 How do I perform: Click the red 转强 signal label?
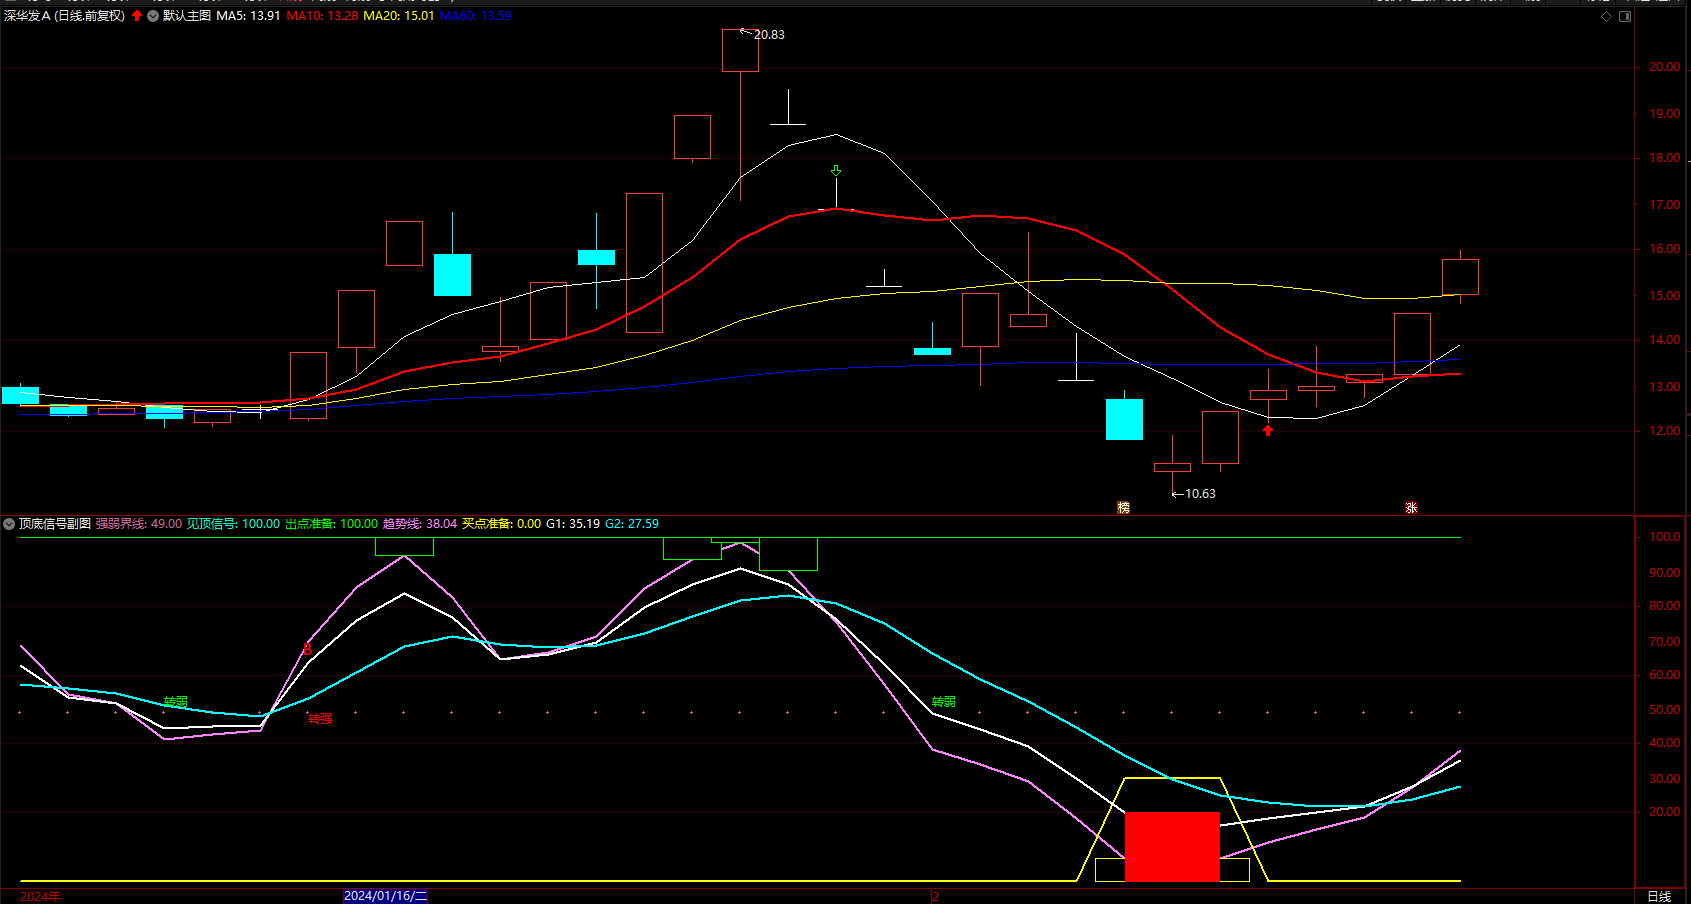click(320, 719)
